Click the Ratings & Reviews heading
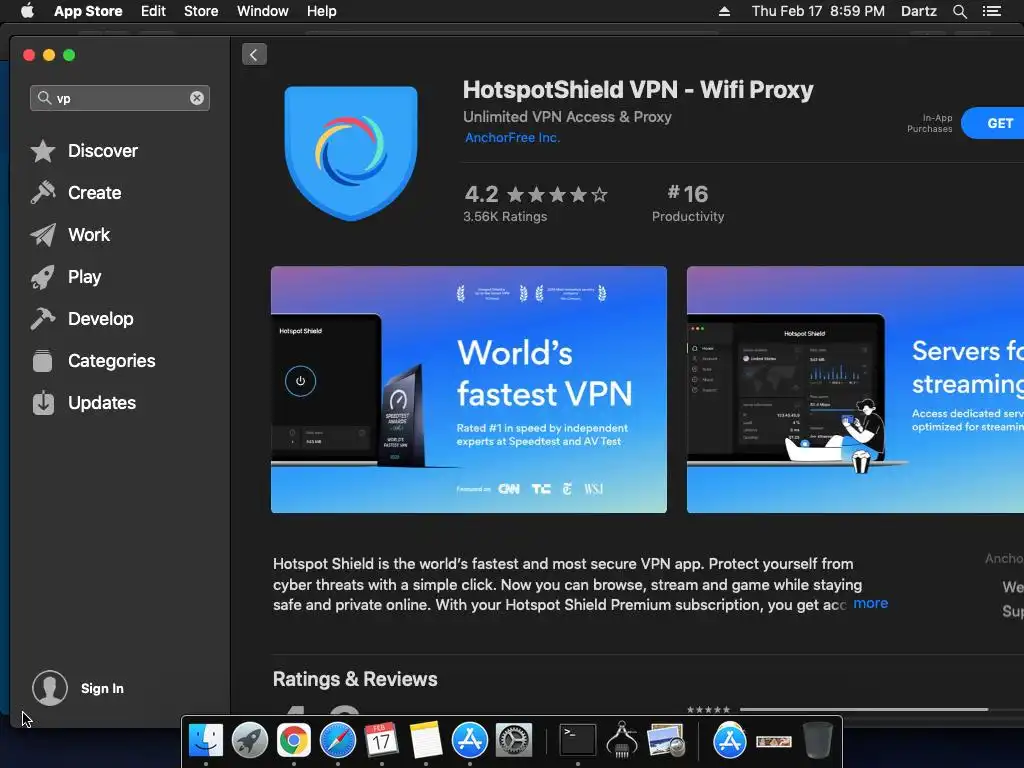The image size is (1024, 768). pyautogui.click(x=355, y=679)
